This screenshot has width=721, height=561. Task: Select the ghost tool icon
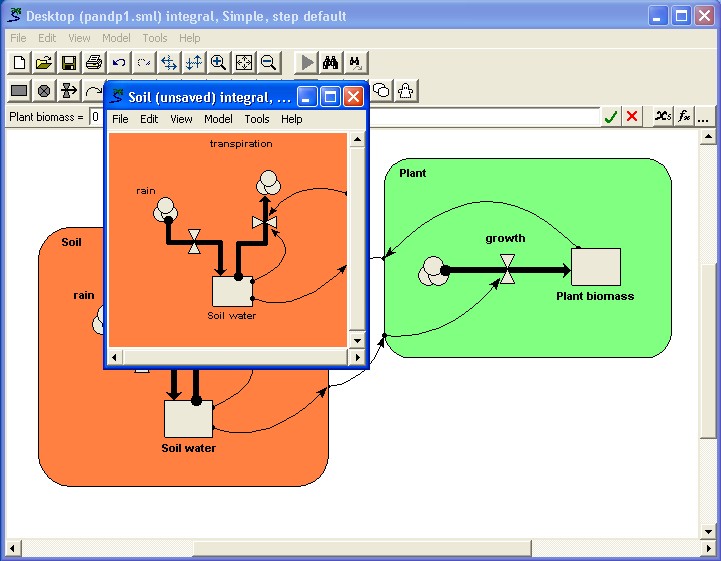[406, 91]
